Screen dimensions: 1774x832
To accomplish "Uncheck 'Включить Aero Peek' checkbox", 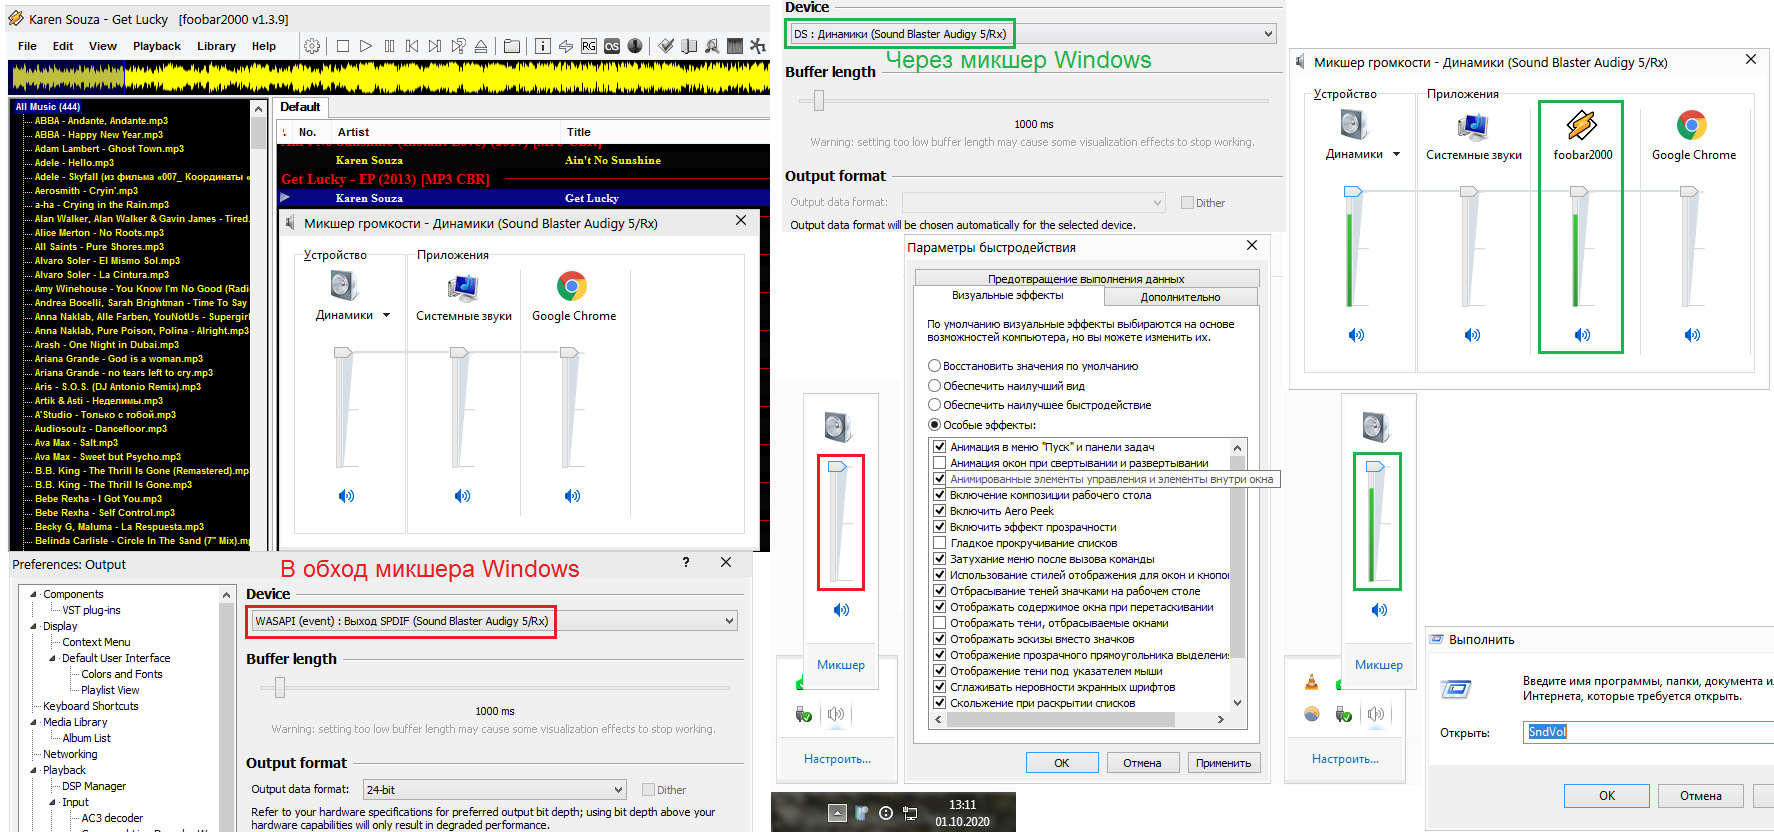I will pos(939,511).
